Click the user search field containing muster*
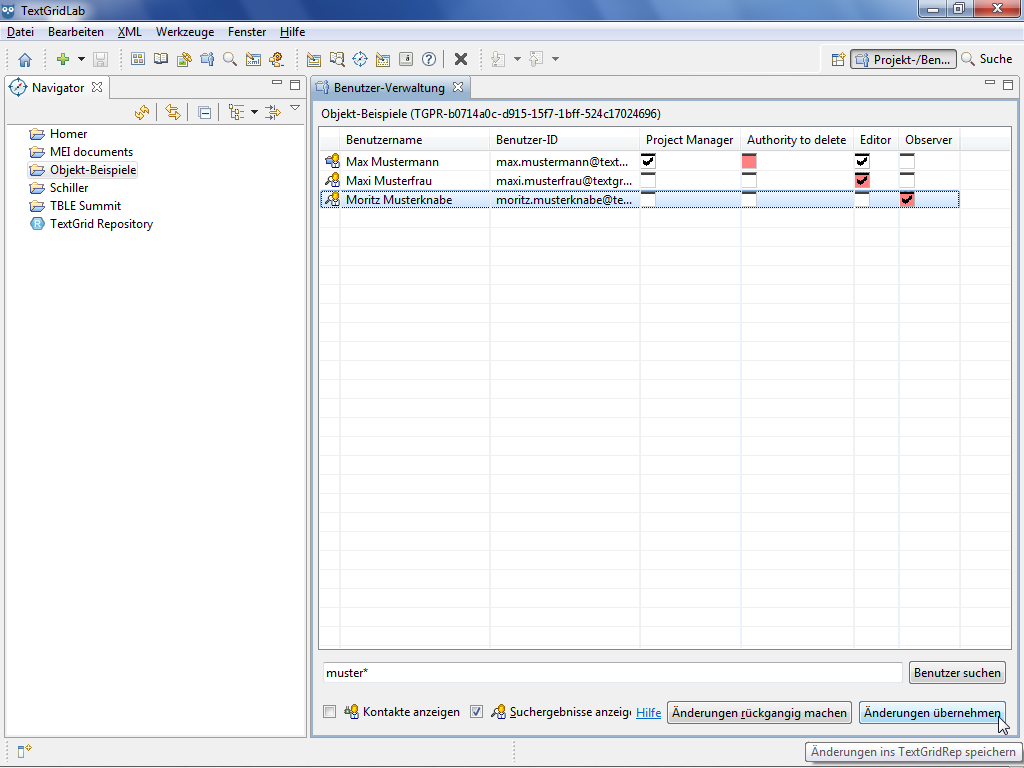This screenshot has height=768, width=1024. point(612,673)
